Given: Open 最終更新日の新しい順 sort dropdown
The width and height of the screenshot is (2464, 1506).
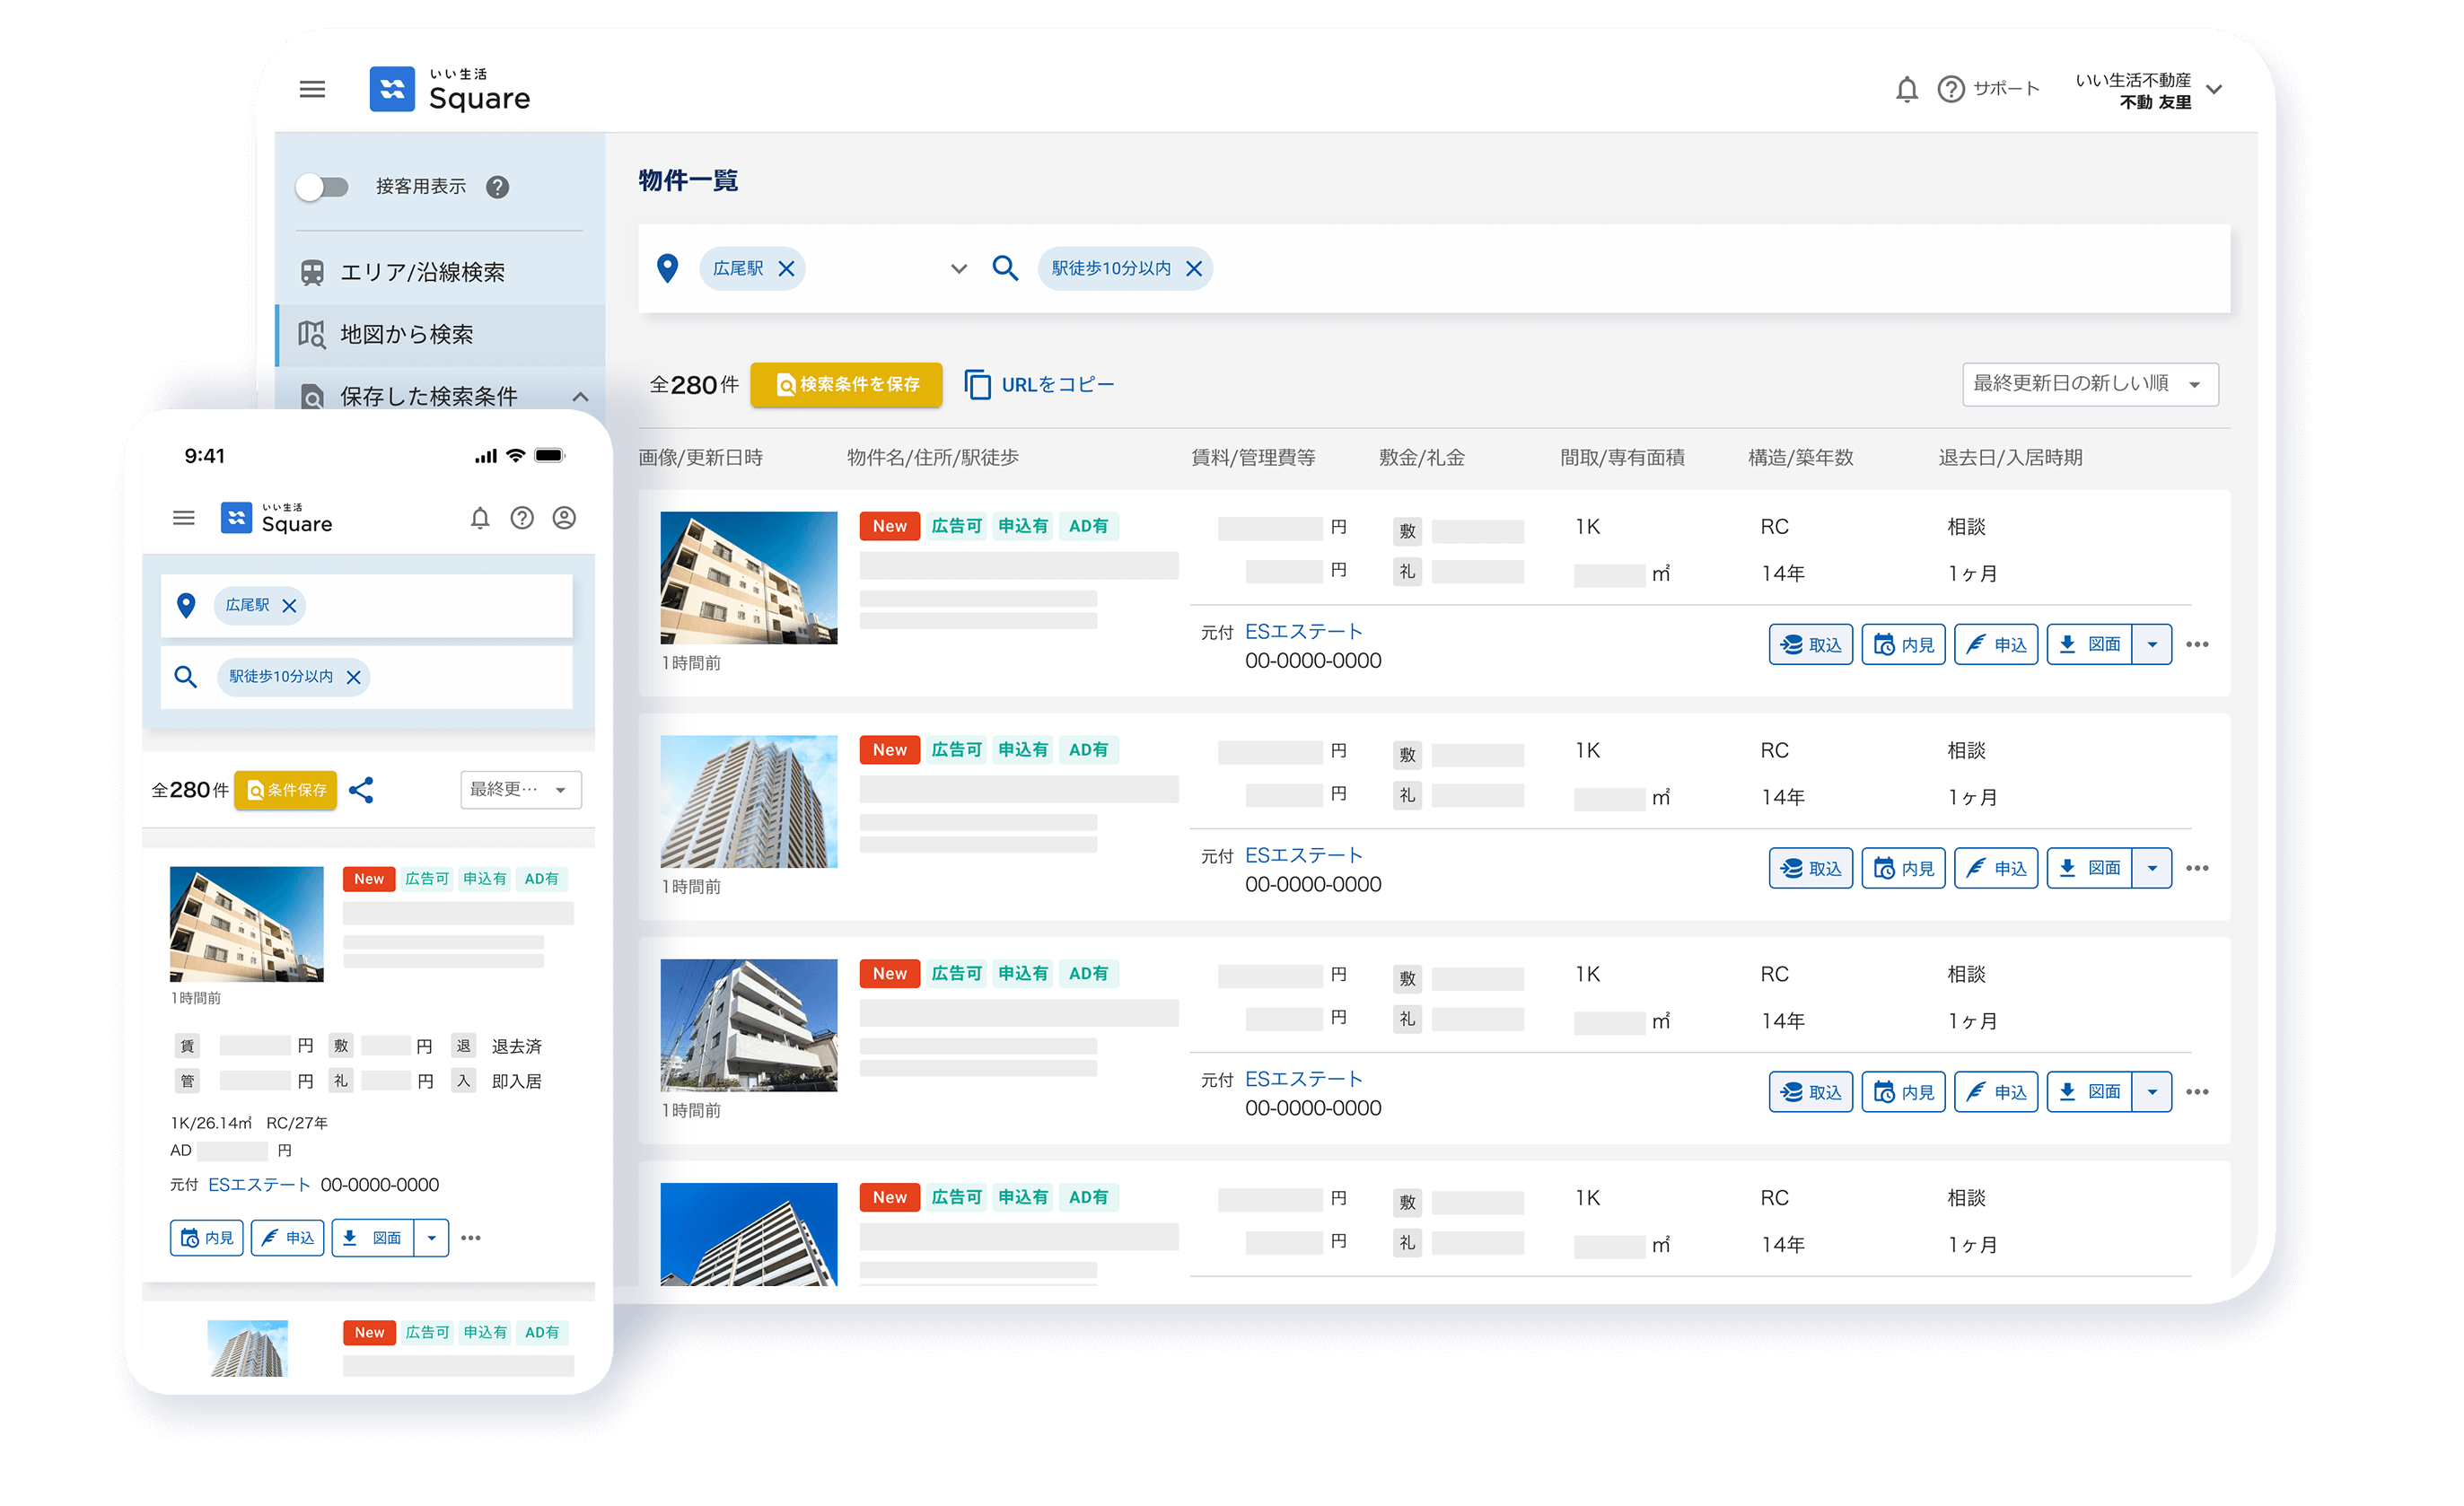Looking at the screenshot, I should 2089,384.
